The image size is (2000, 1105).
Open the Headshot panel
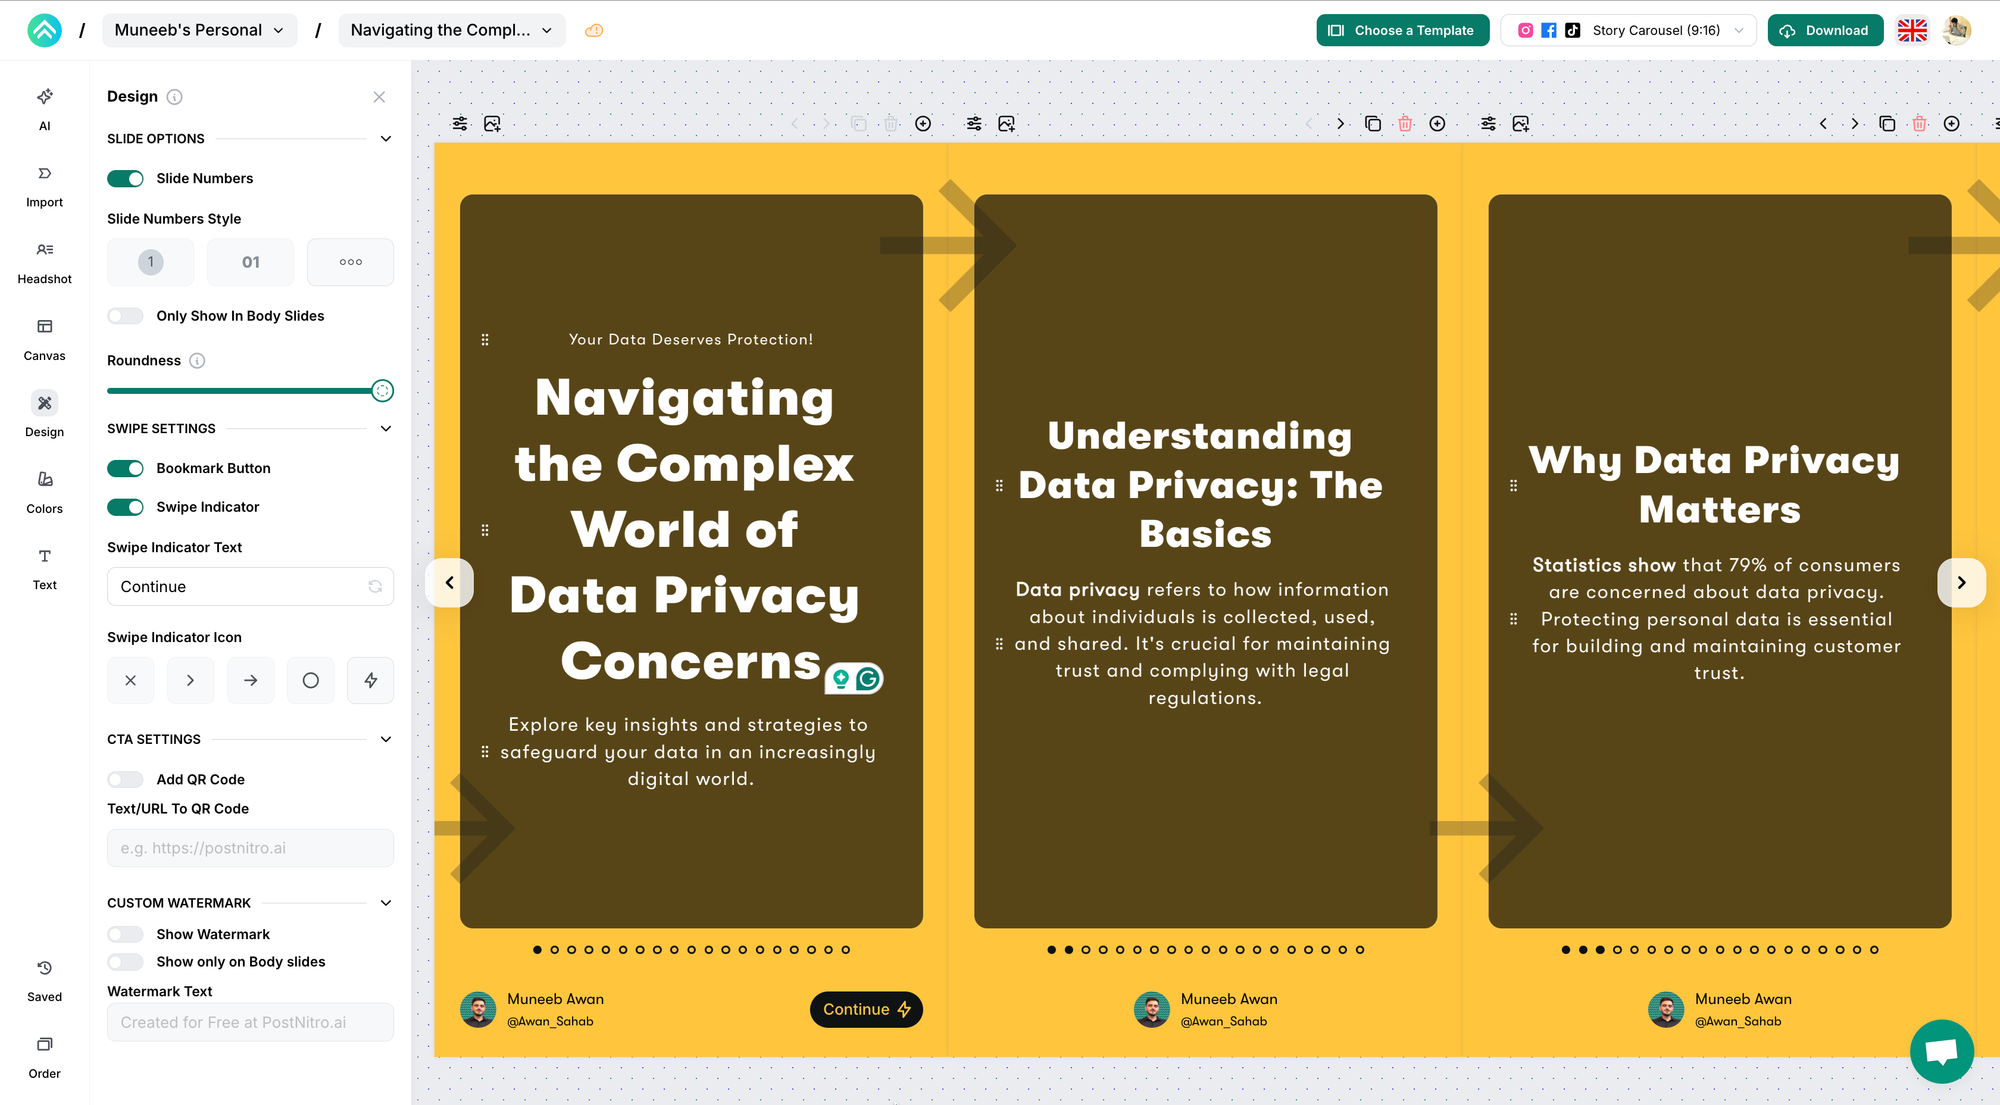[44, 262]
